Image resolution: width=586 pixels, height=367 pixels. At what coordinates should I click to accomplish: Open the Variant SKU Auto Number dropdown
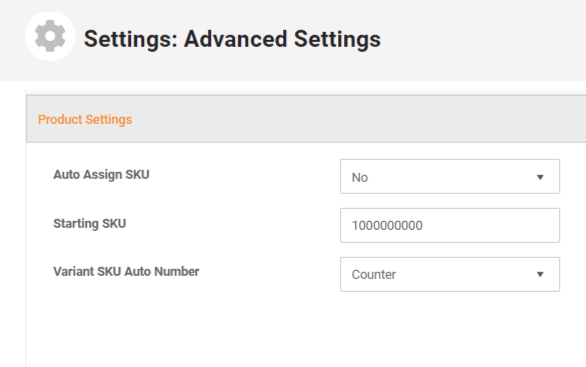tap(450, 274)
